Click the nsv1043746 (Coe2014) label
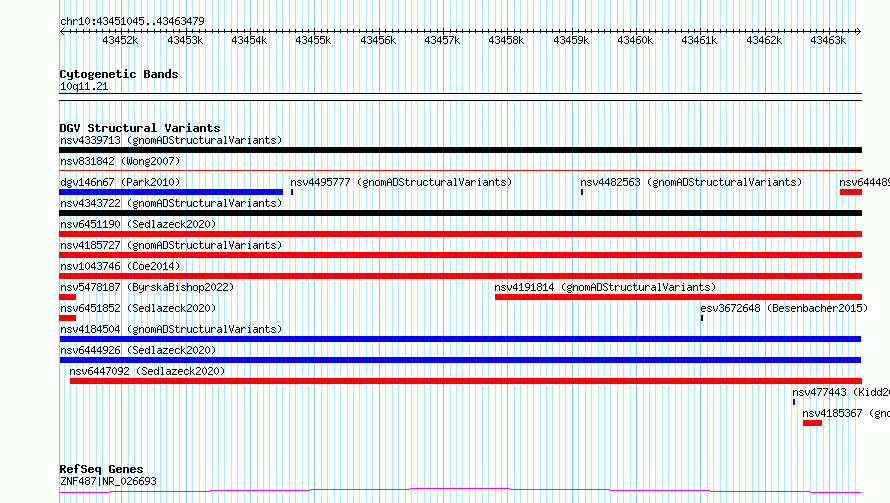Image resolution: width=890 pixels, height=503 pixels. 120,266
